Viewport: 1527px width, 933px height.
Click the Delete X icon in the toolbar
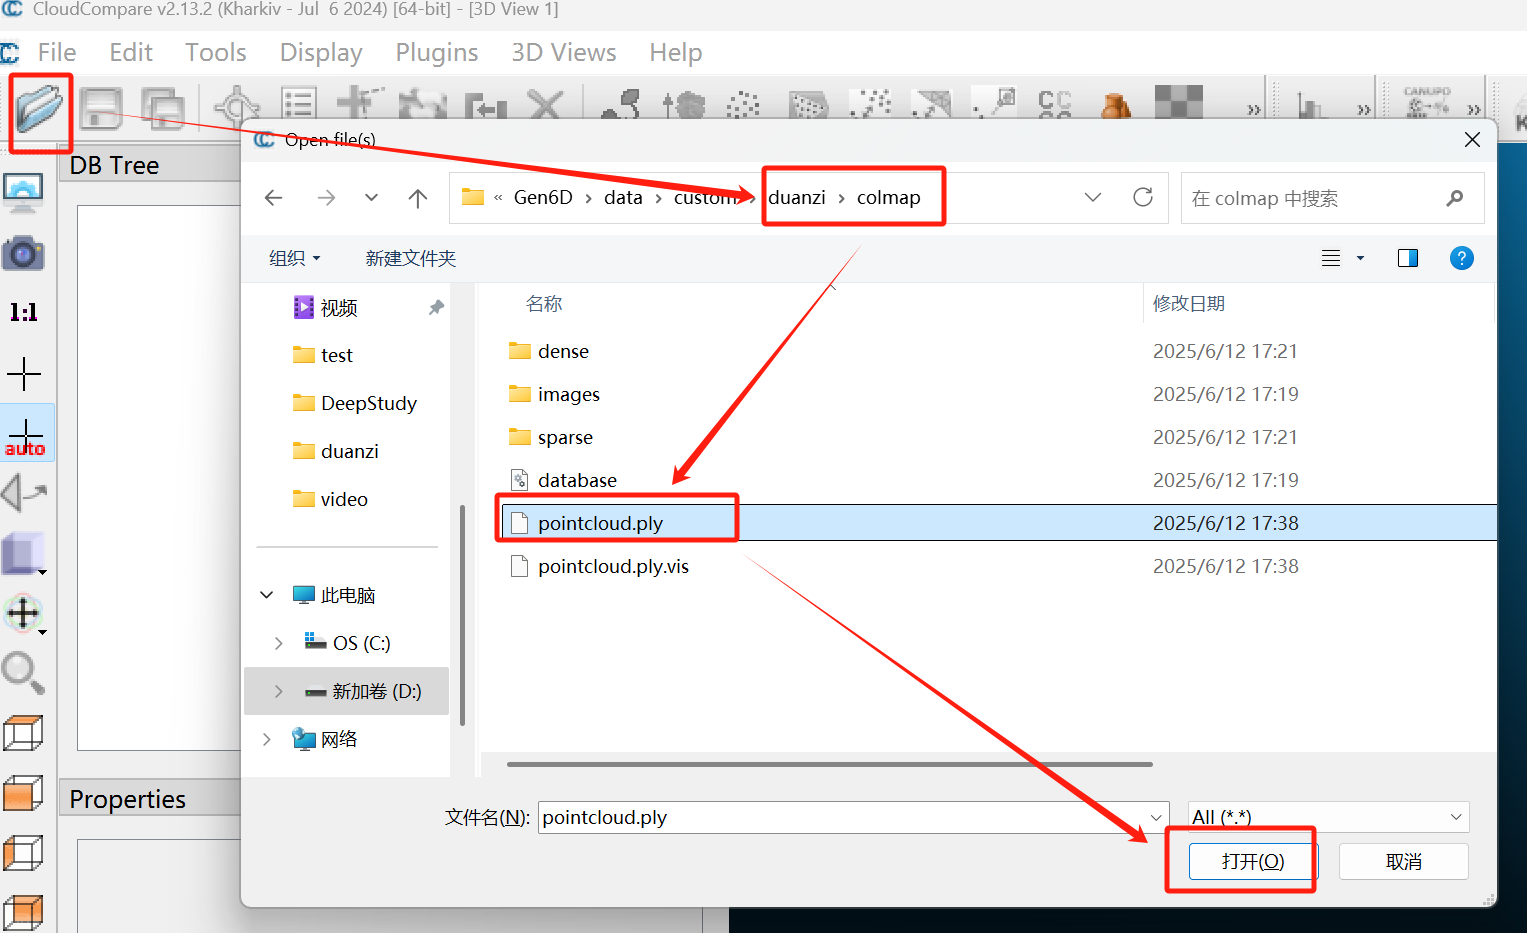pyautogui.click(x=545, y=104)
